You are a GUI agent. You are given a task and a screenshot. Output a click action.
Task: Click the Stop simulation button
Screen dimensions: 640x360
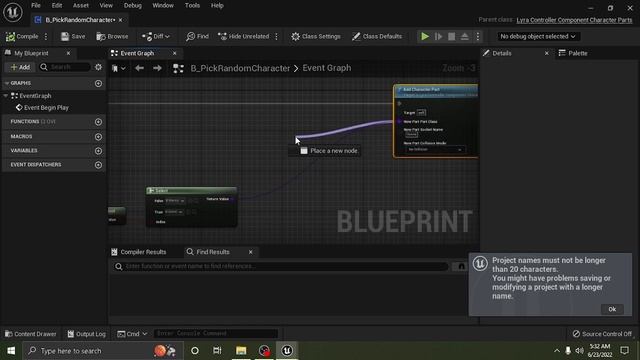point(451,36)
